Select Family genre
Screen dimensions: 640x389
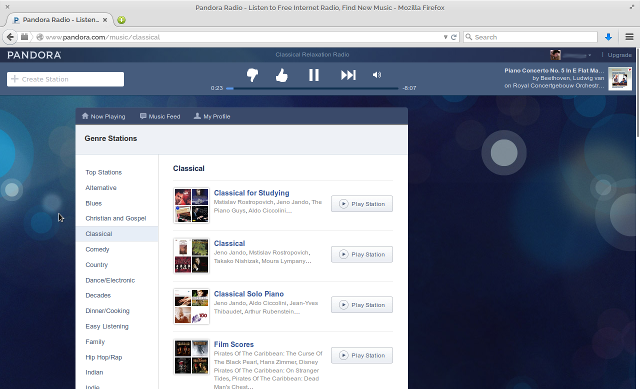click(95, 342)
